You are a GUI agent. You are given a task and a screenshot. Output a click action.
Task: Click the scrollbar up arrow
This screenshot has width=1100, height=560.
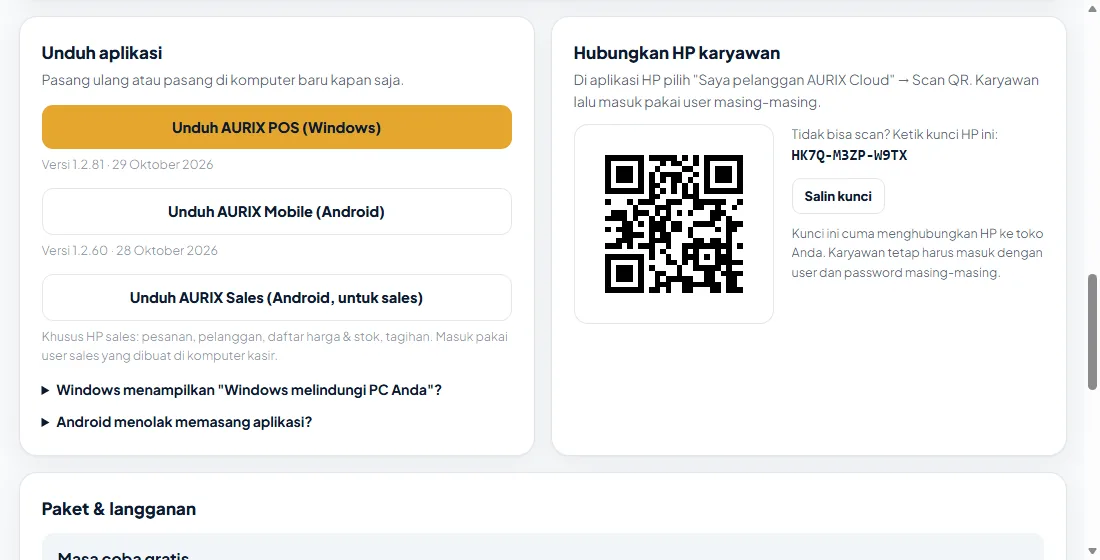[x=1092, y=7]
